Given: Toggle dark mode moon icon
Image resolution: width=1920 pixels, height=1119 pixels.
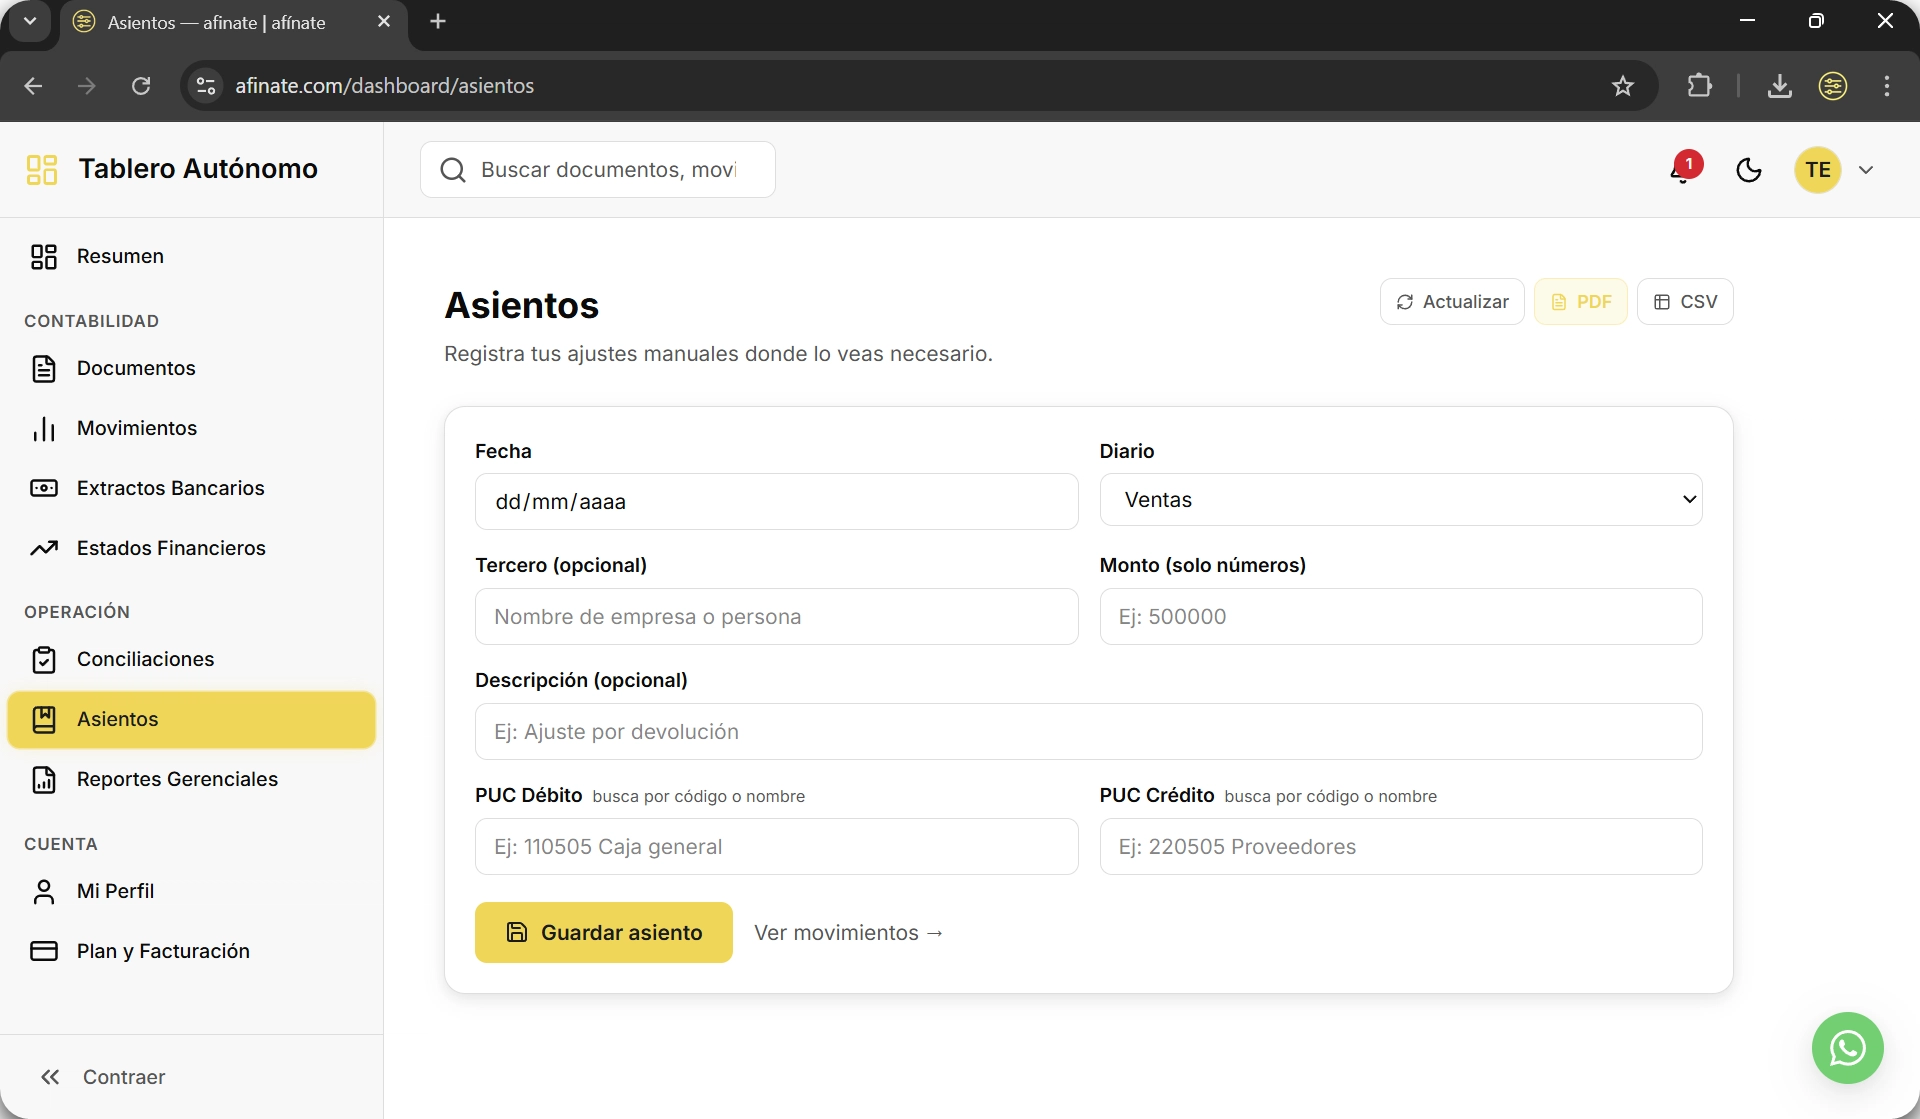Looking at the screenshot, I should click(x=1748, y=170).
